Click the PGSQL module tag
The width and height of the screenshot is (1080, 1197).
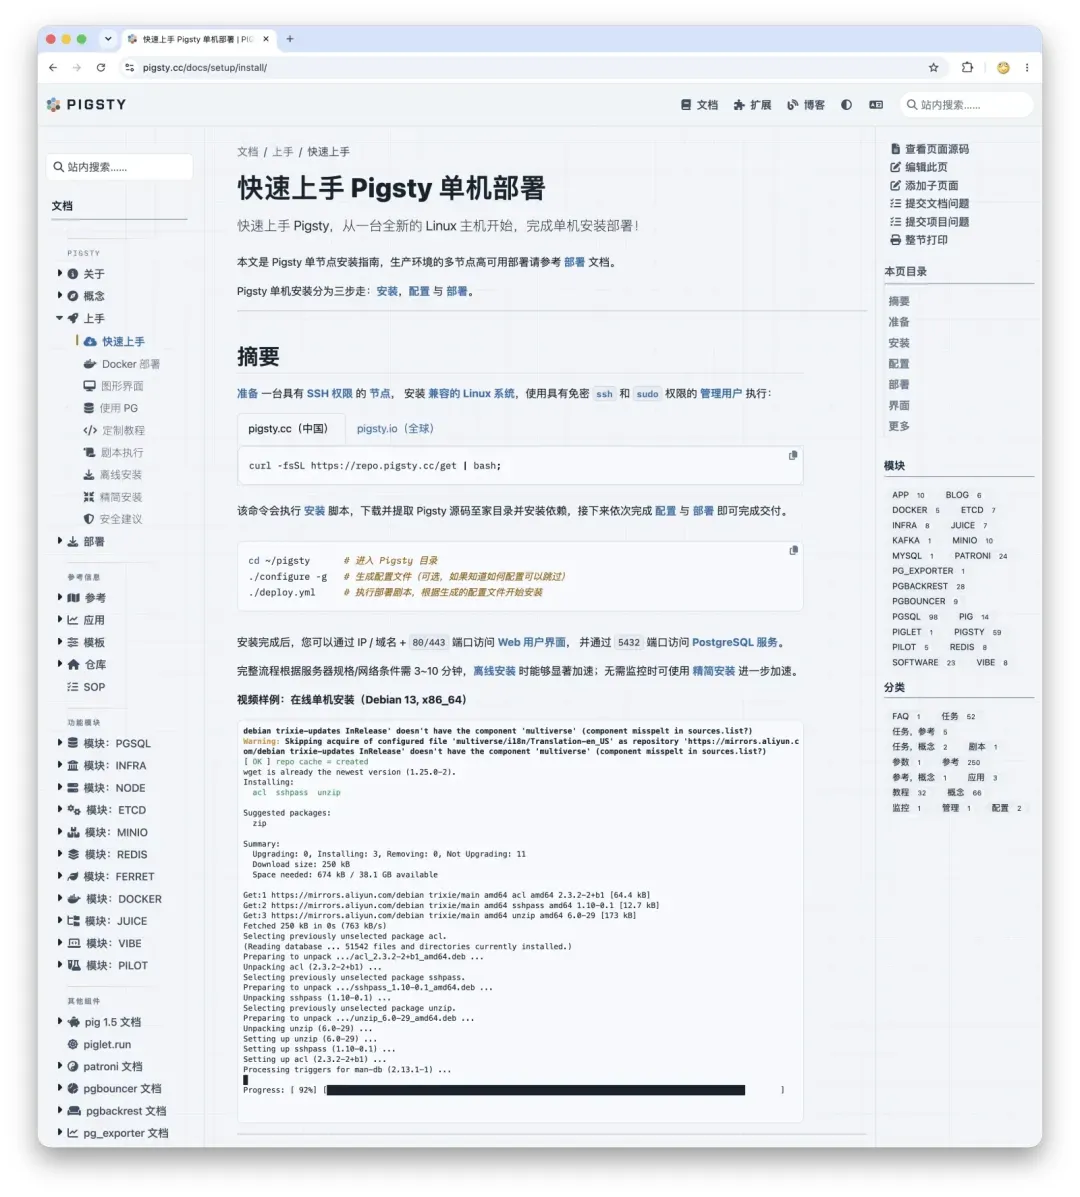click(x=914, y=617)
